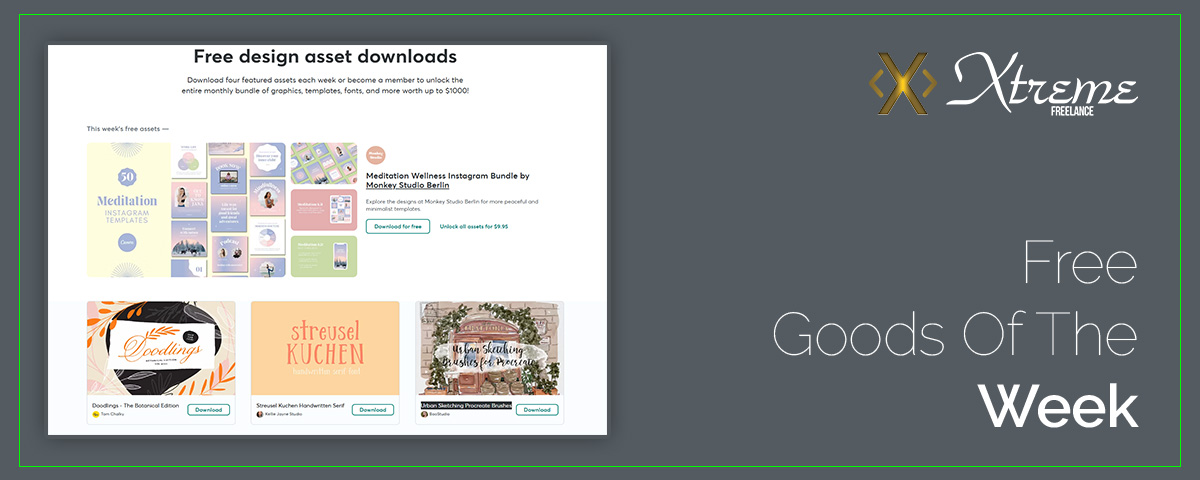The width and height of the screenshot is (1200, 480).
Task: Open the Doodlings card thumbnail
Action: pos(161,348)
